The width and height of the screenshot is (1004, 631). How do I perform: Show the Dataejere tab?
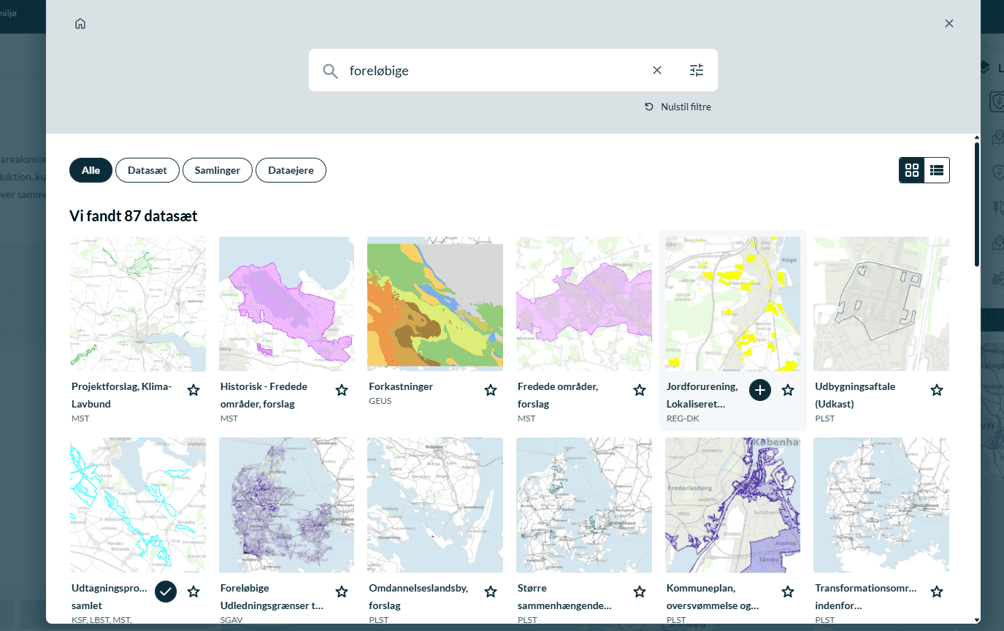(x=291, y=170)
